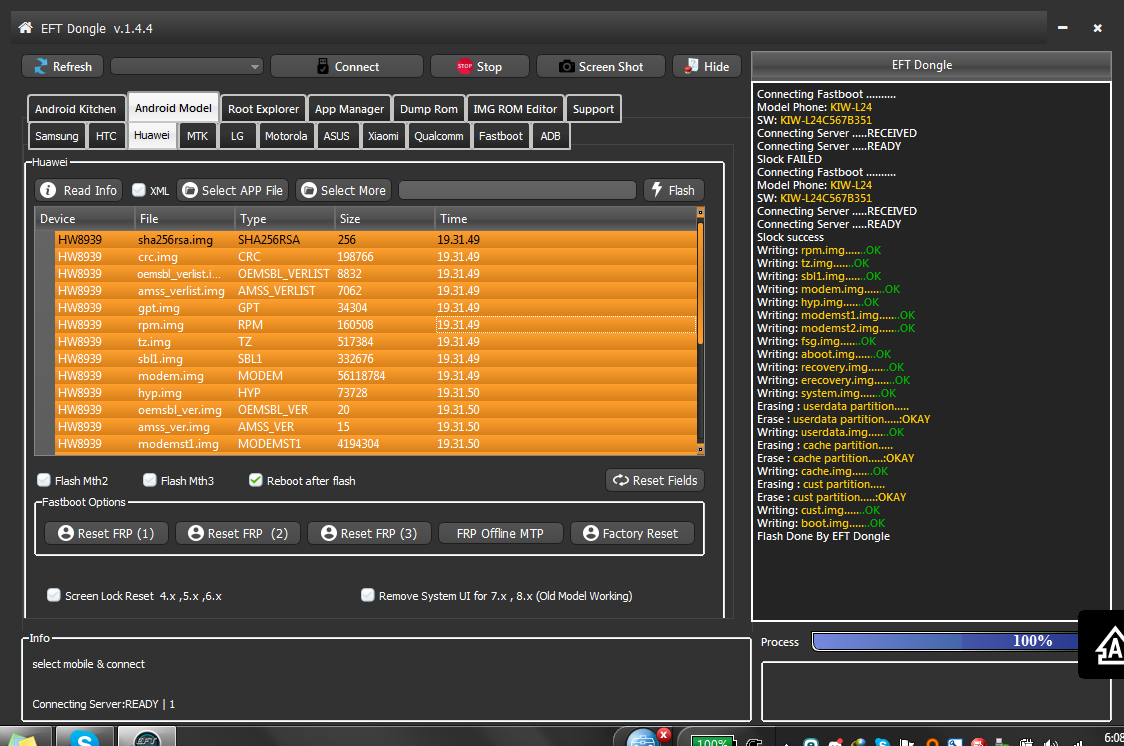Select the Xiaomi brand tab
The width and height of the screenshot is (1124, 746).
click(x=383, y=136)
